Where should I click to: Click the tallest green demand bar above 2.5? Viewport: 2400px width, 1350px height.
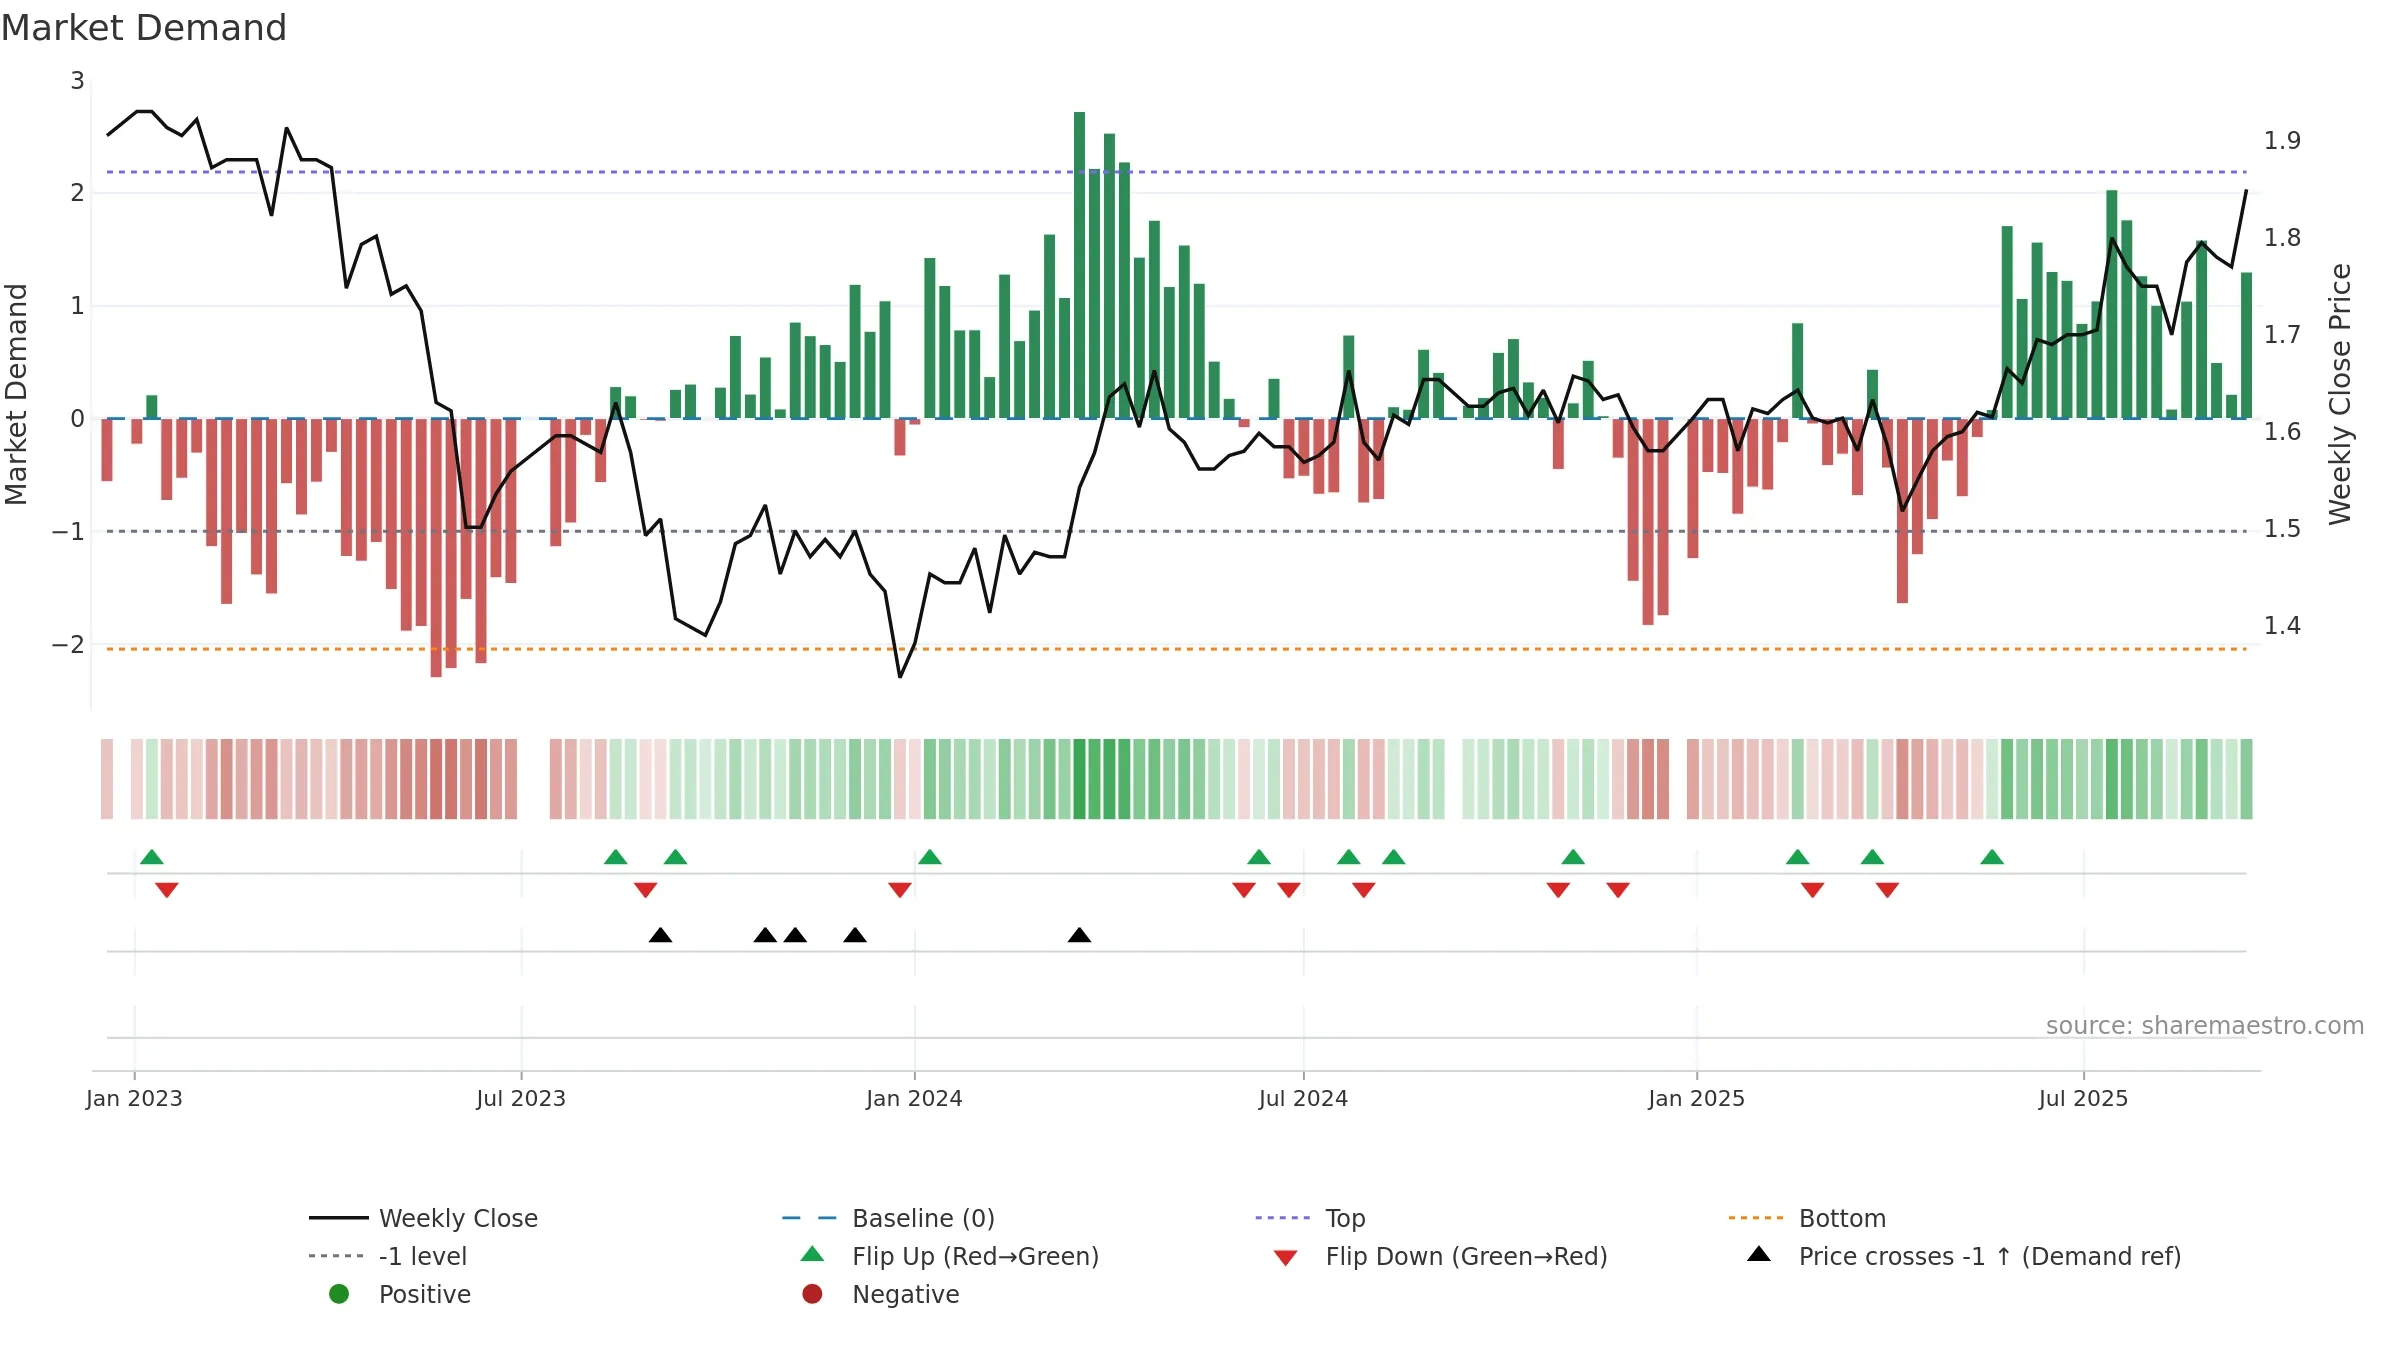[1079, 265]
